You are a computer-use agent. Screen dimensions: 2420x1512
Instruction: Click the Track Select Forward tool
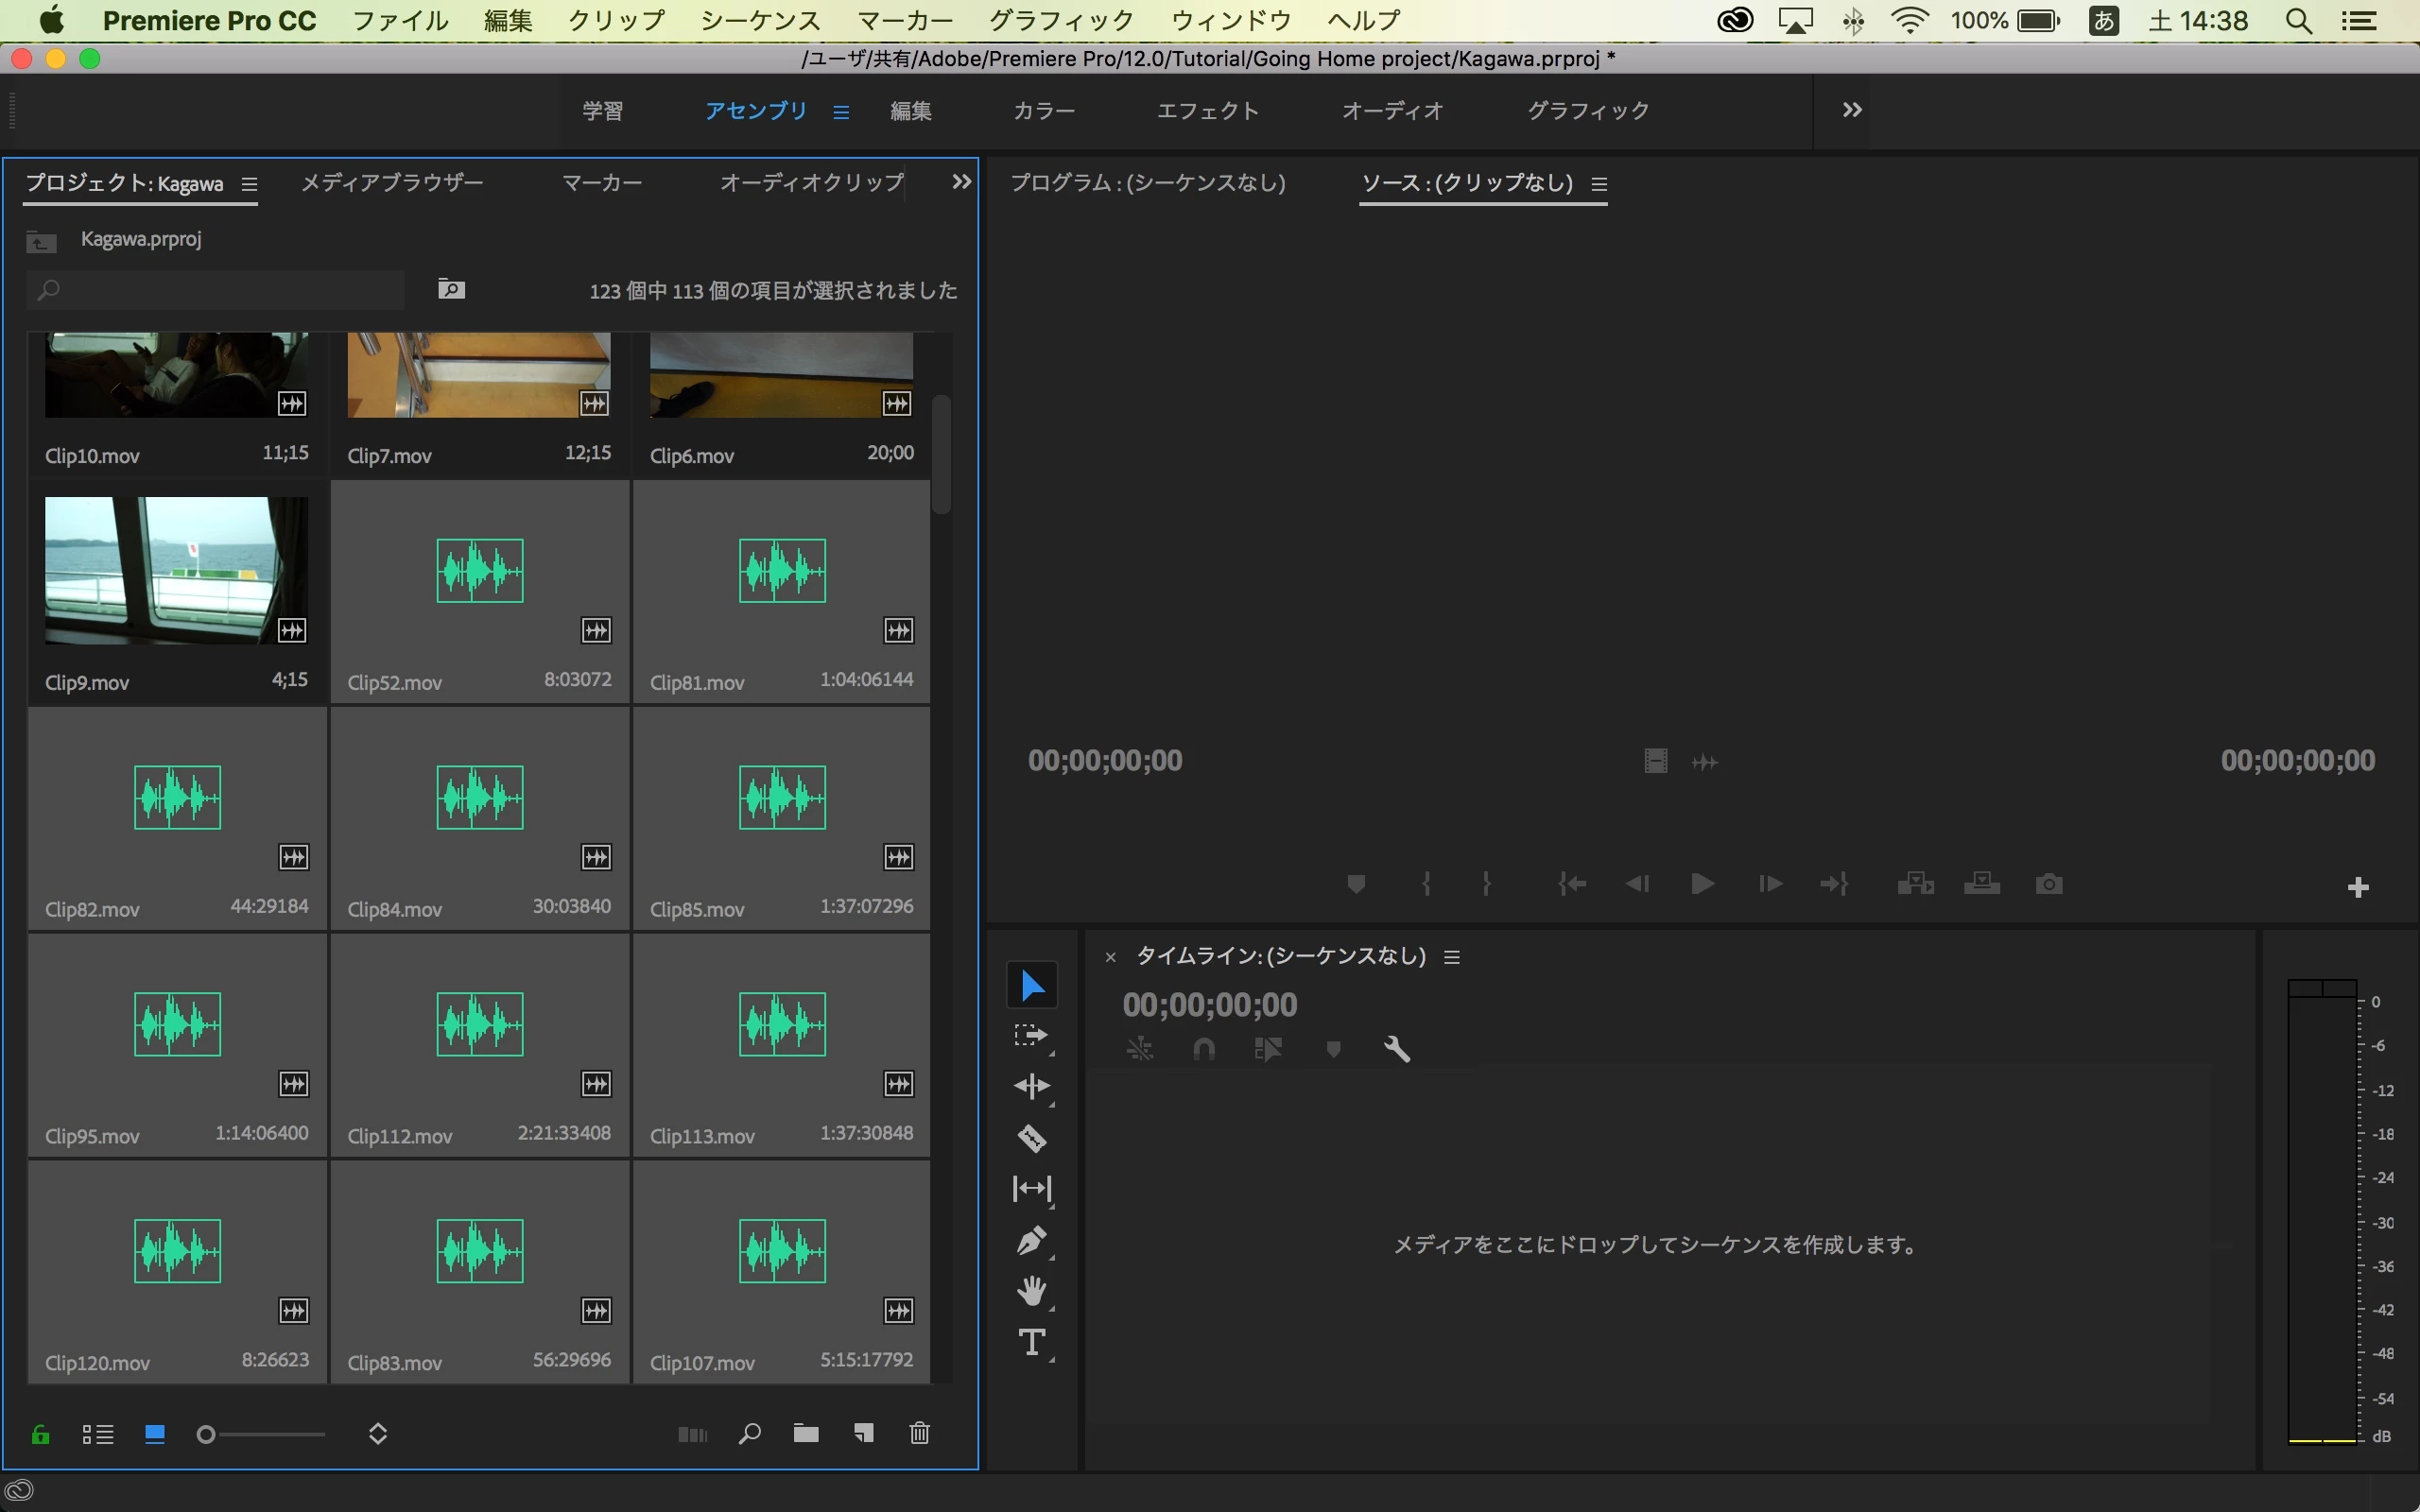[x=1031, y=1036]
